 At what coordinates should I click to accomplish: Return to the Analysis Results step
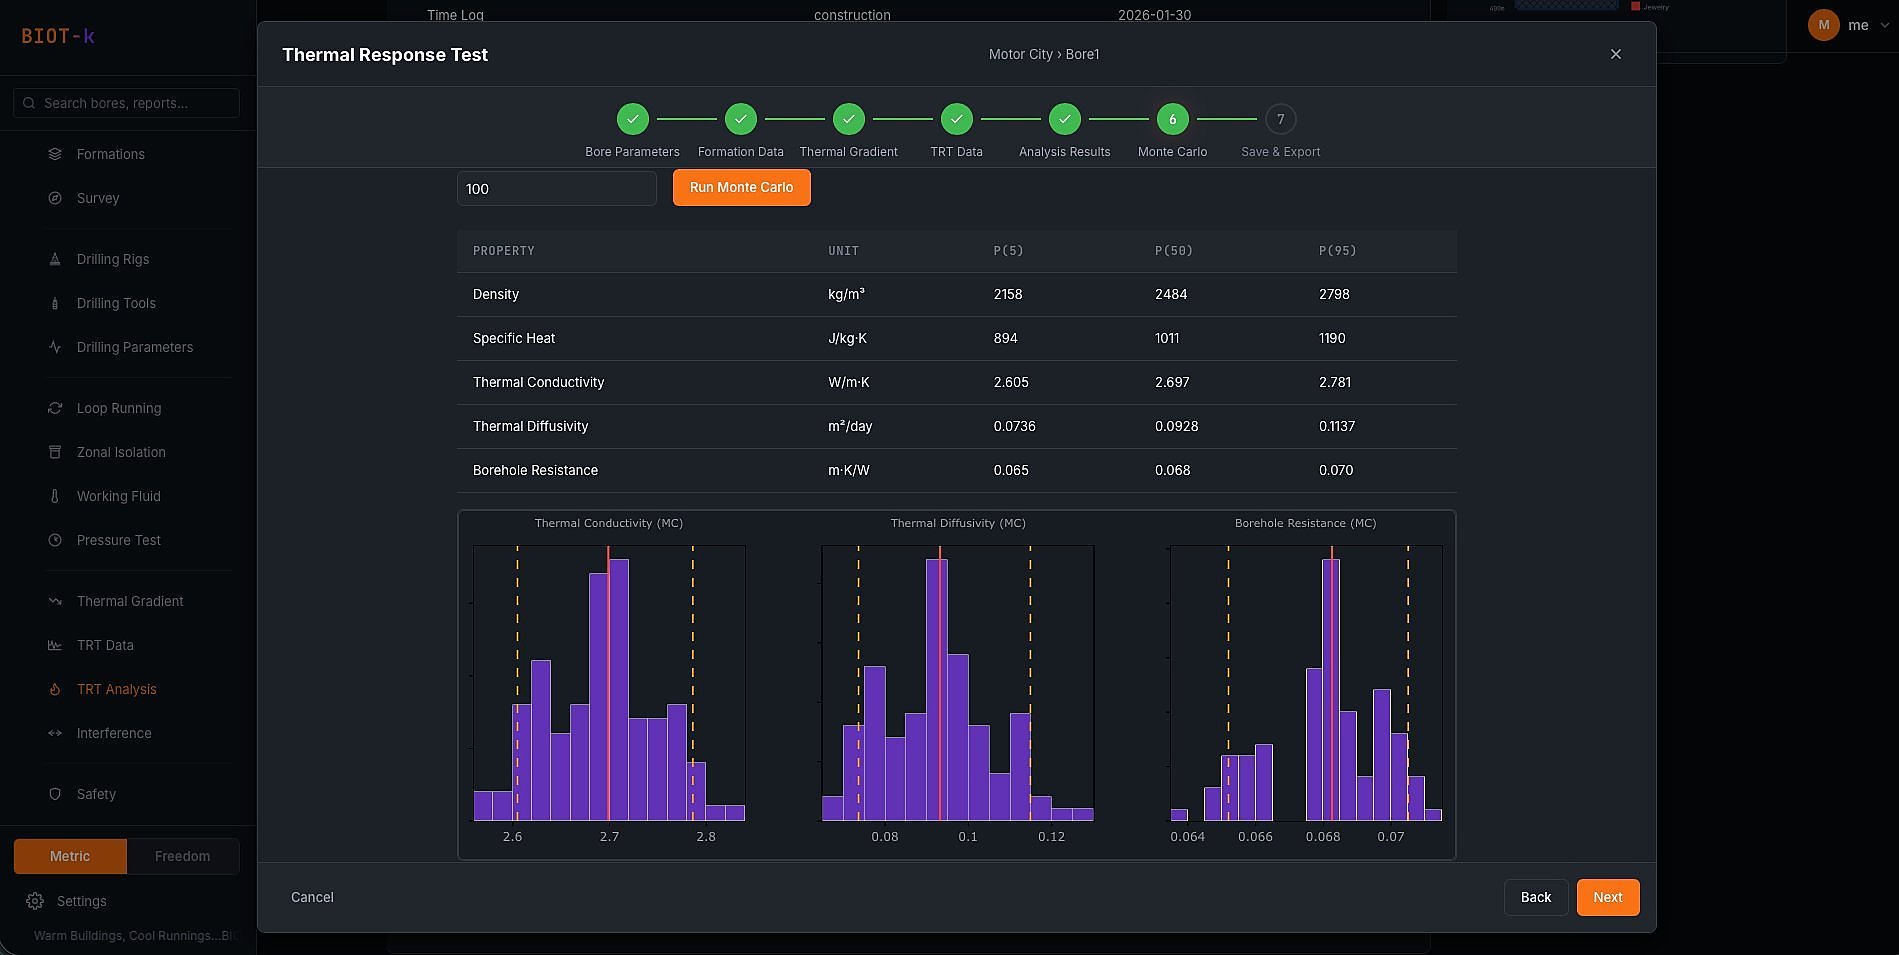(x=1064, y=119)
